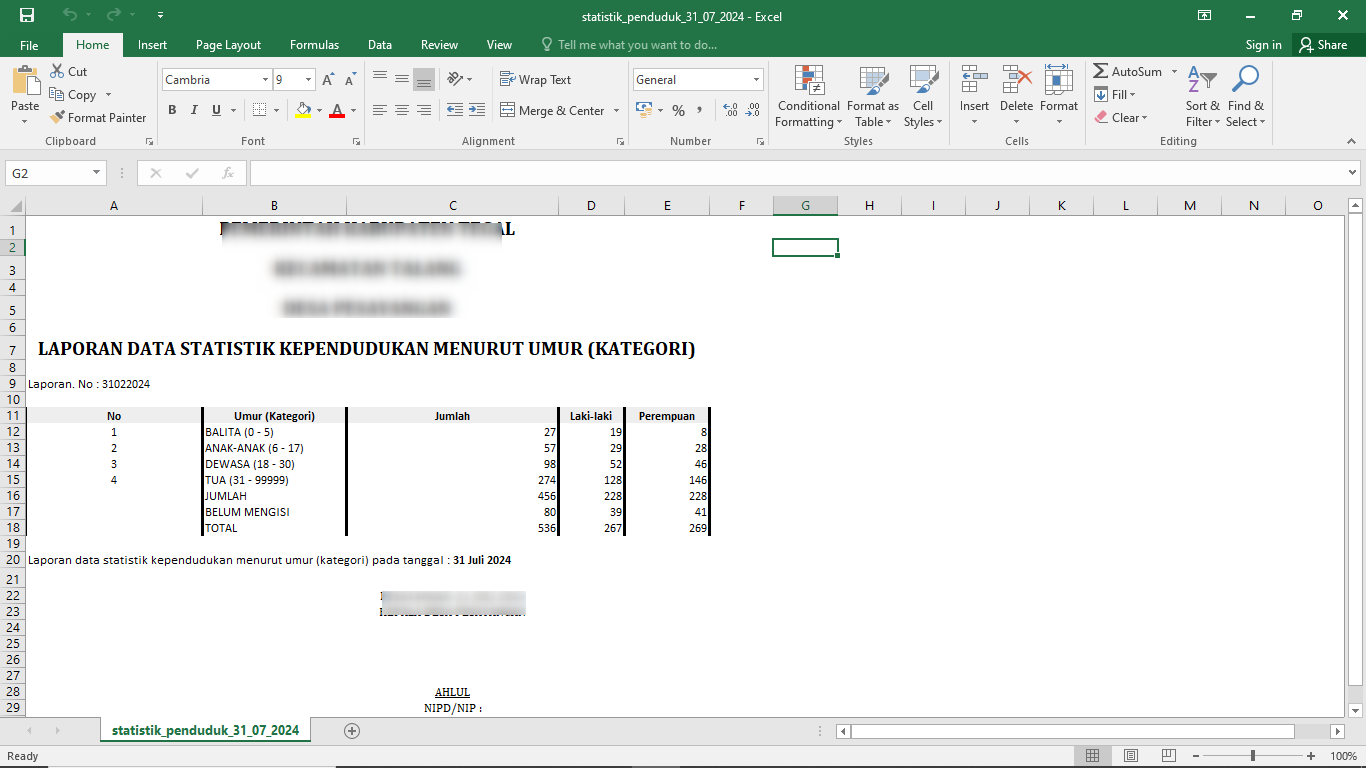Switch to Page Layout view in status bar
The width and height of the screenshot is (1366, 768).
coord(1131,756)
